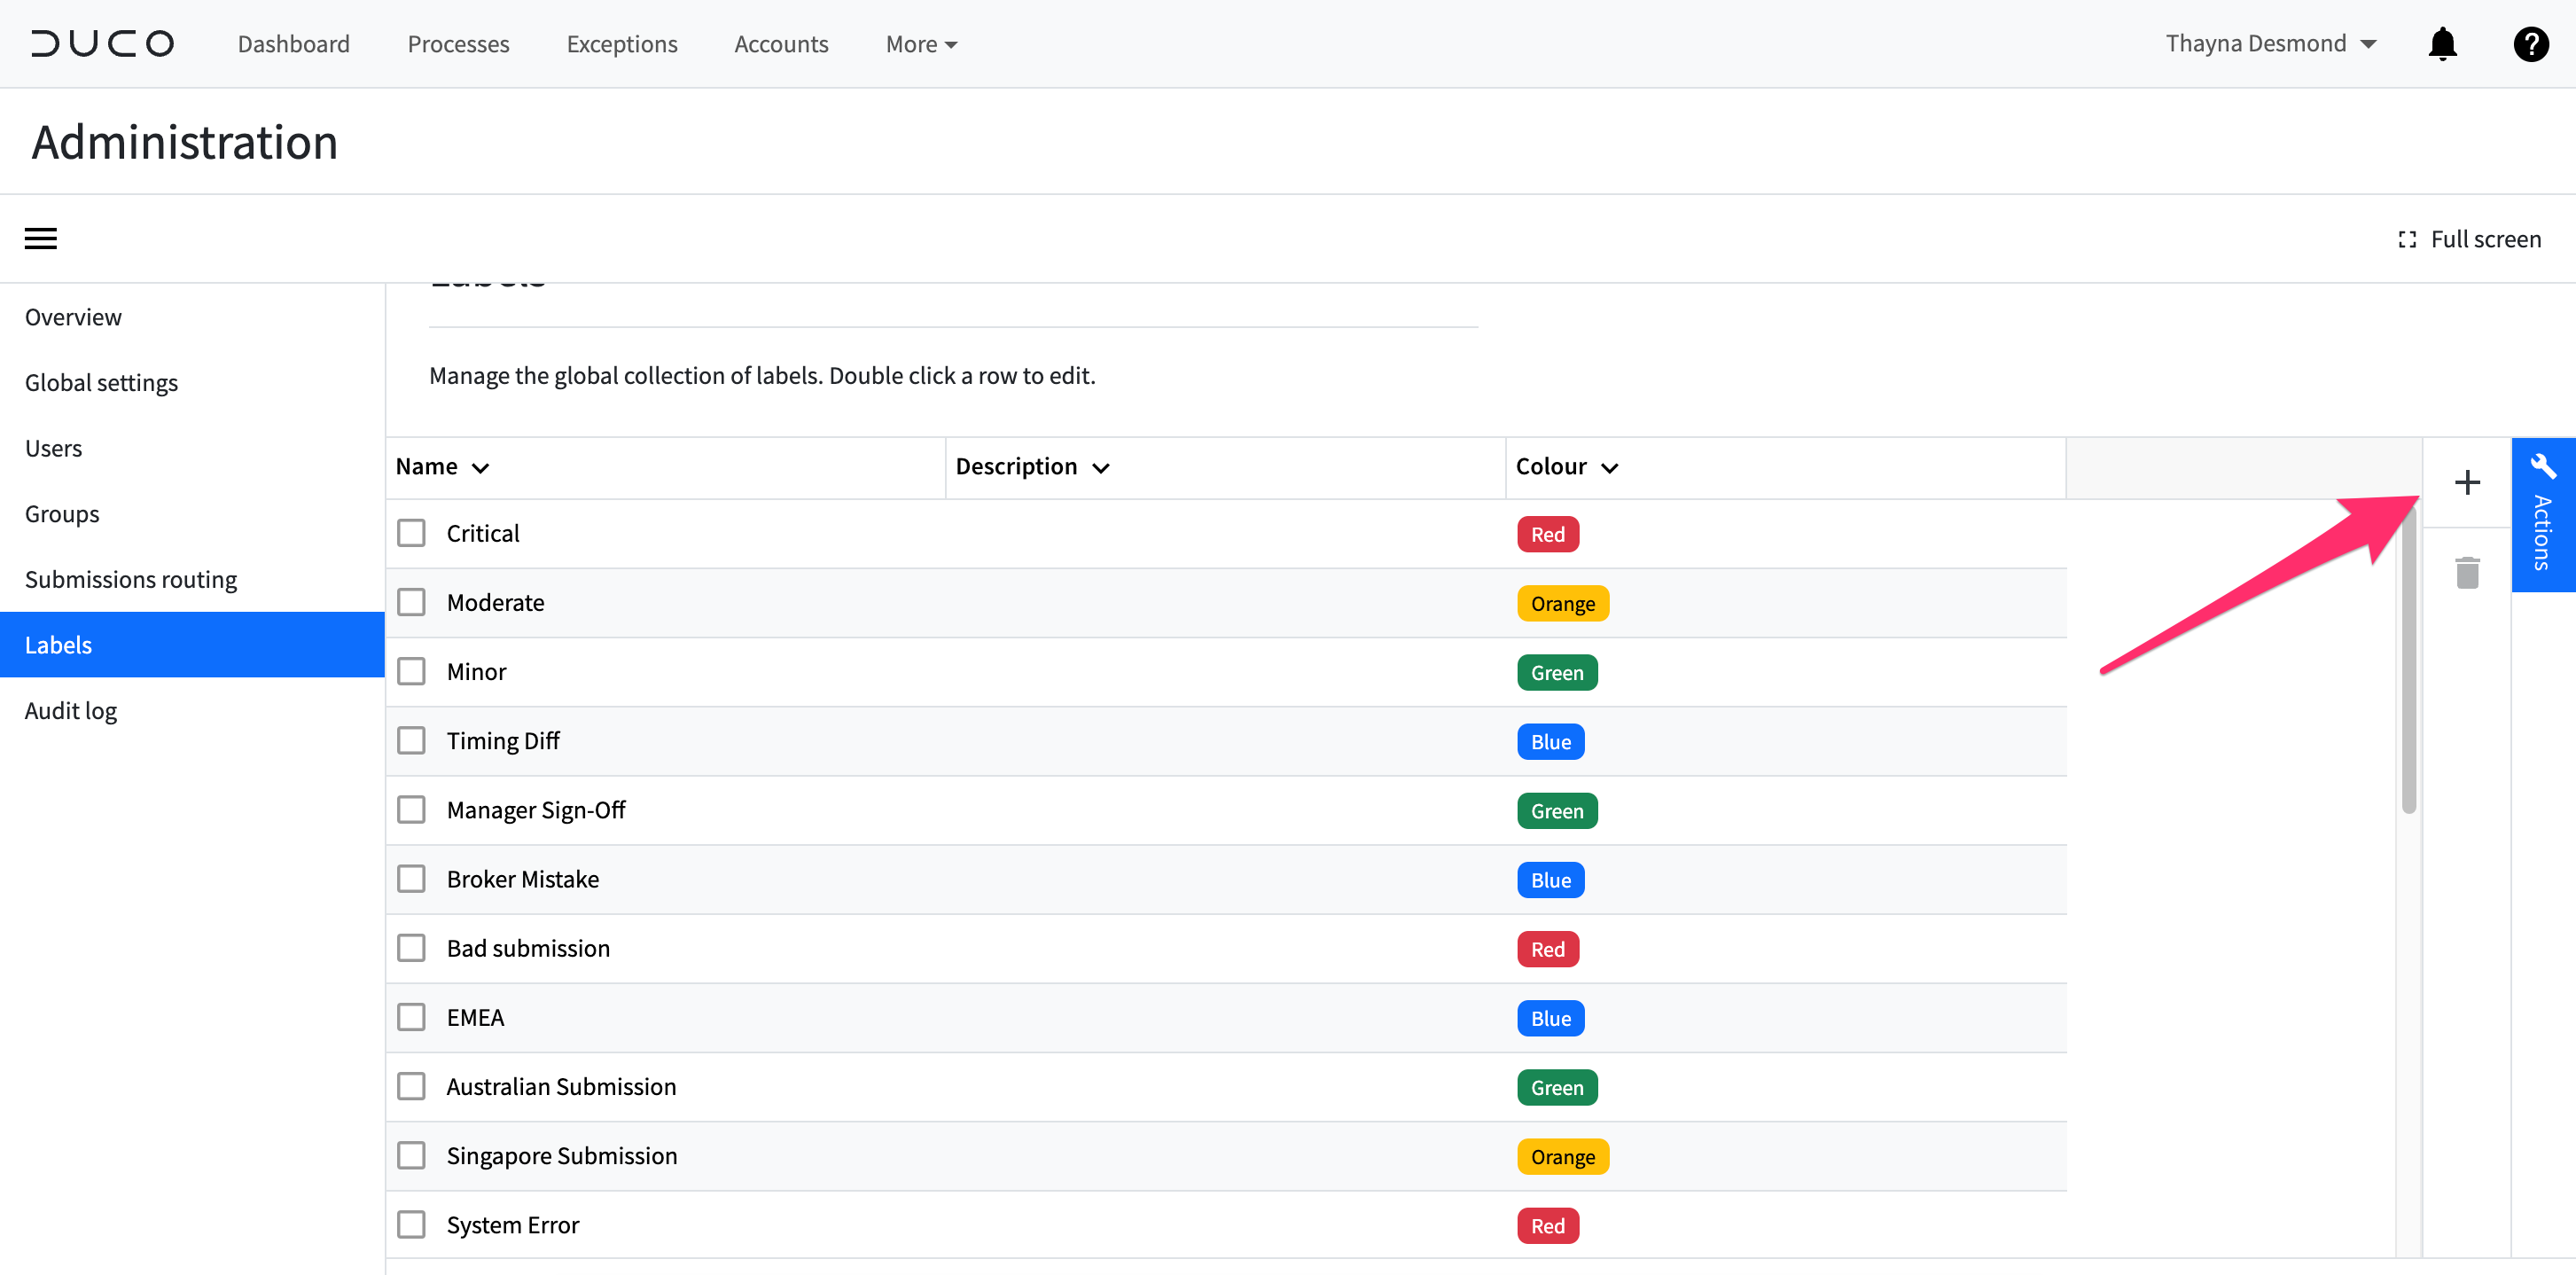Toggle the hamburger sidebar menu
The image size is (2576, 1275).
click(41, 239)
